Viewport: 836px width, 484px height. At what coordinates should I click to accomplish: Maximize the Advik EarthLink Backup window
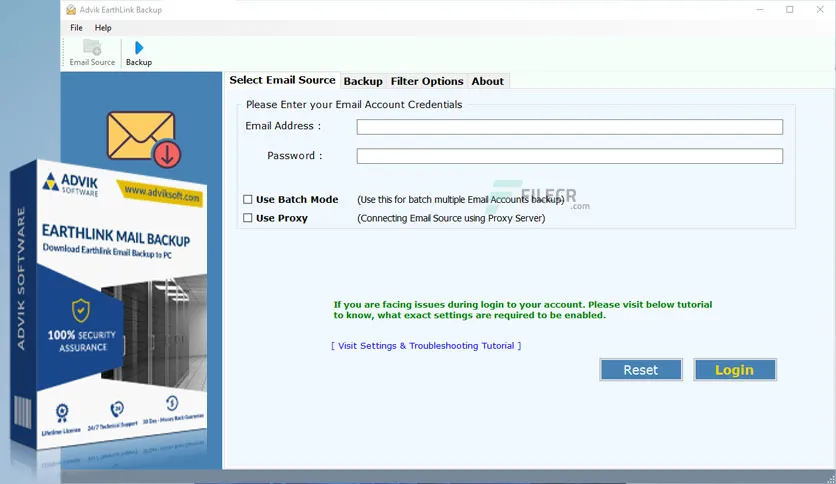point(790,10)
